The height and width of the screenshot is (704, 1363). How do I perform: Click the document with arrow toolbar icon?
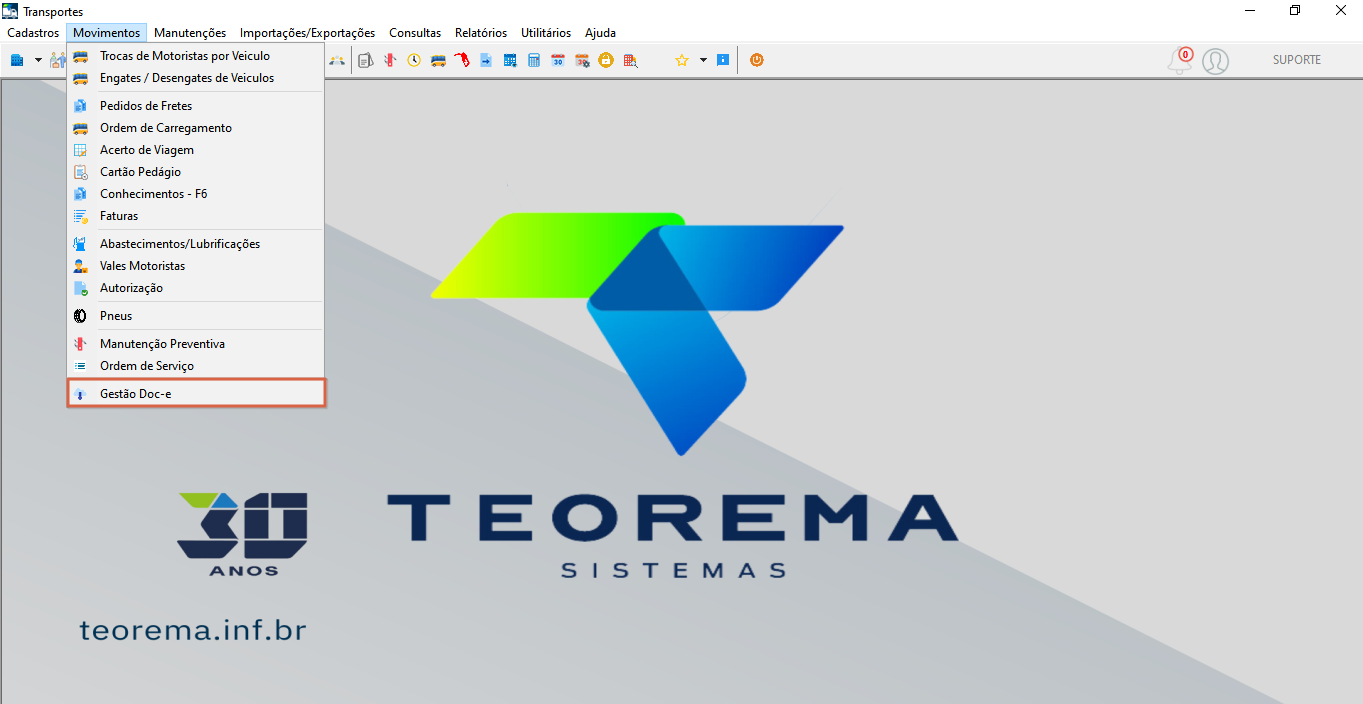[x=486, y=60]
